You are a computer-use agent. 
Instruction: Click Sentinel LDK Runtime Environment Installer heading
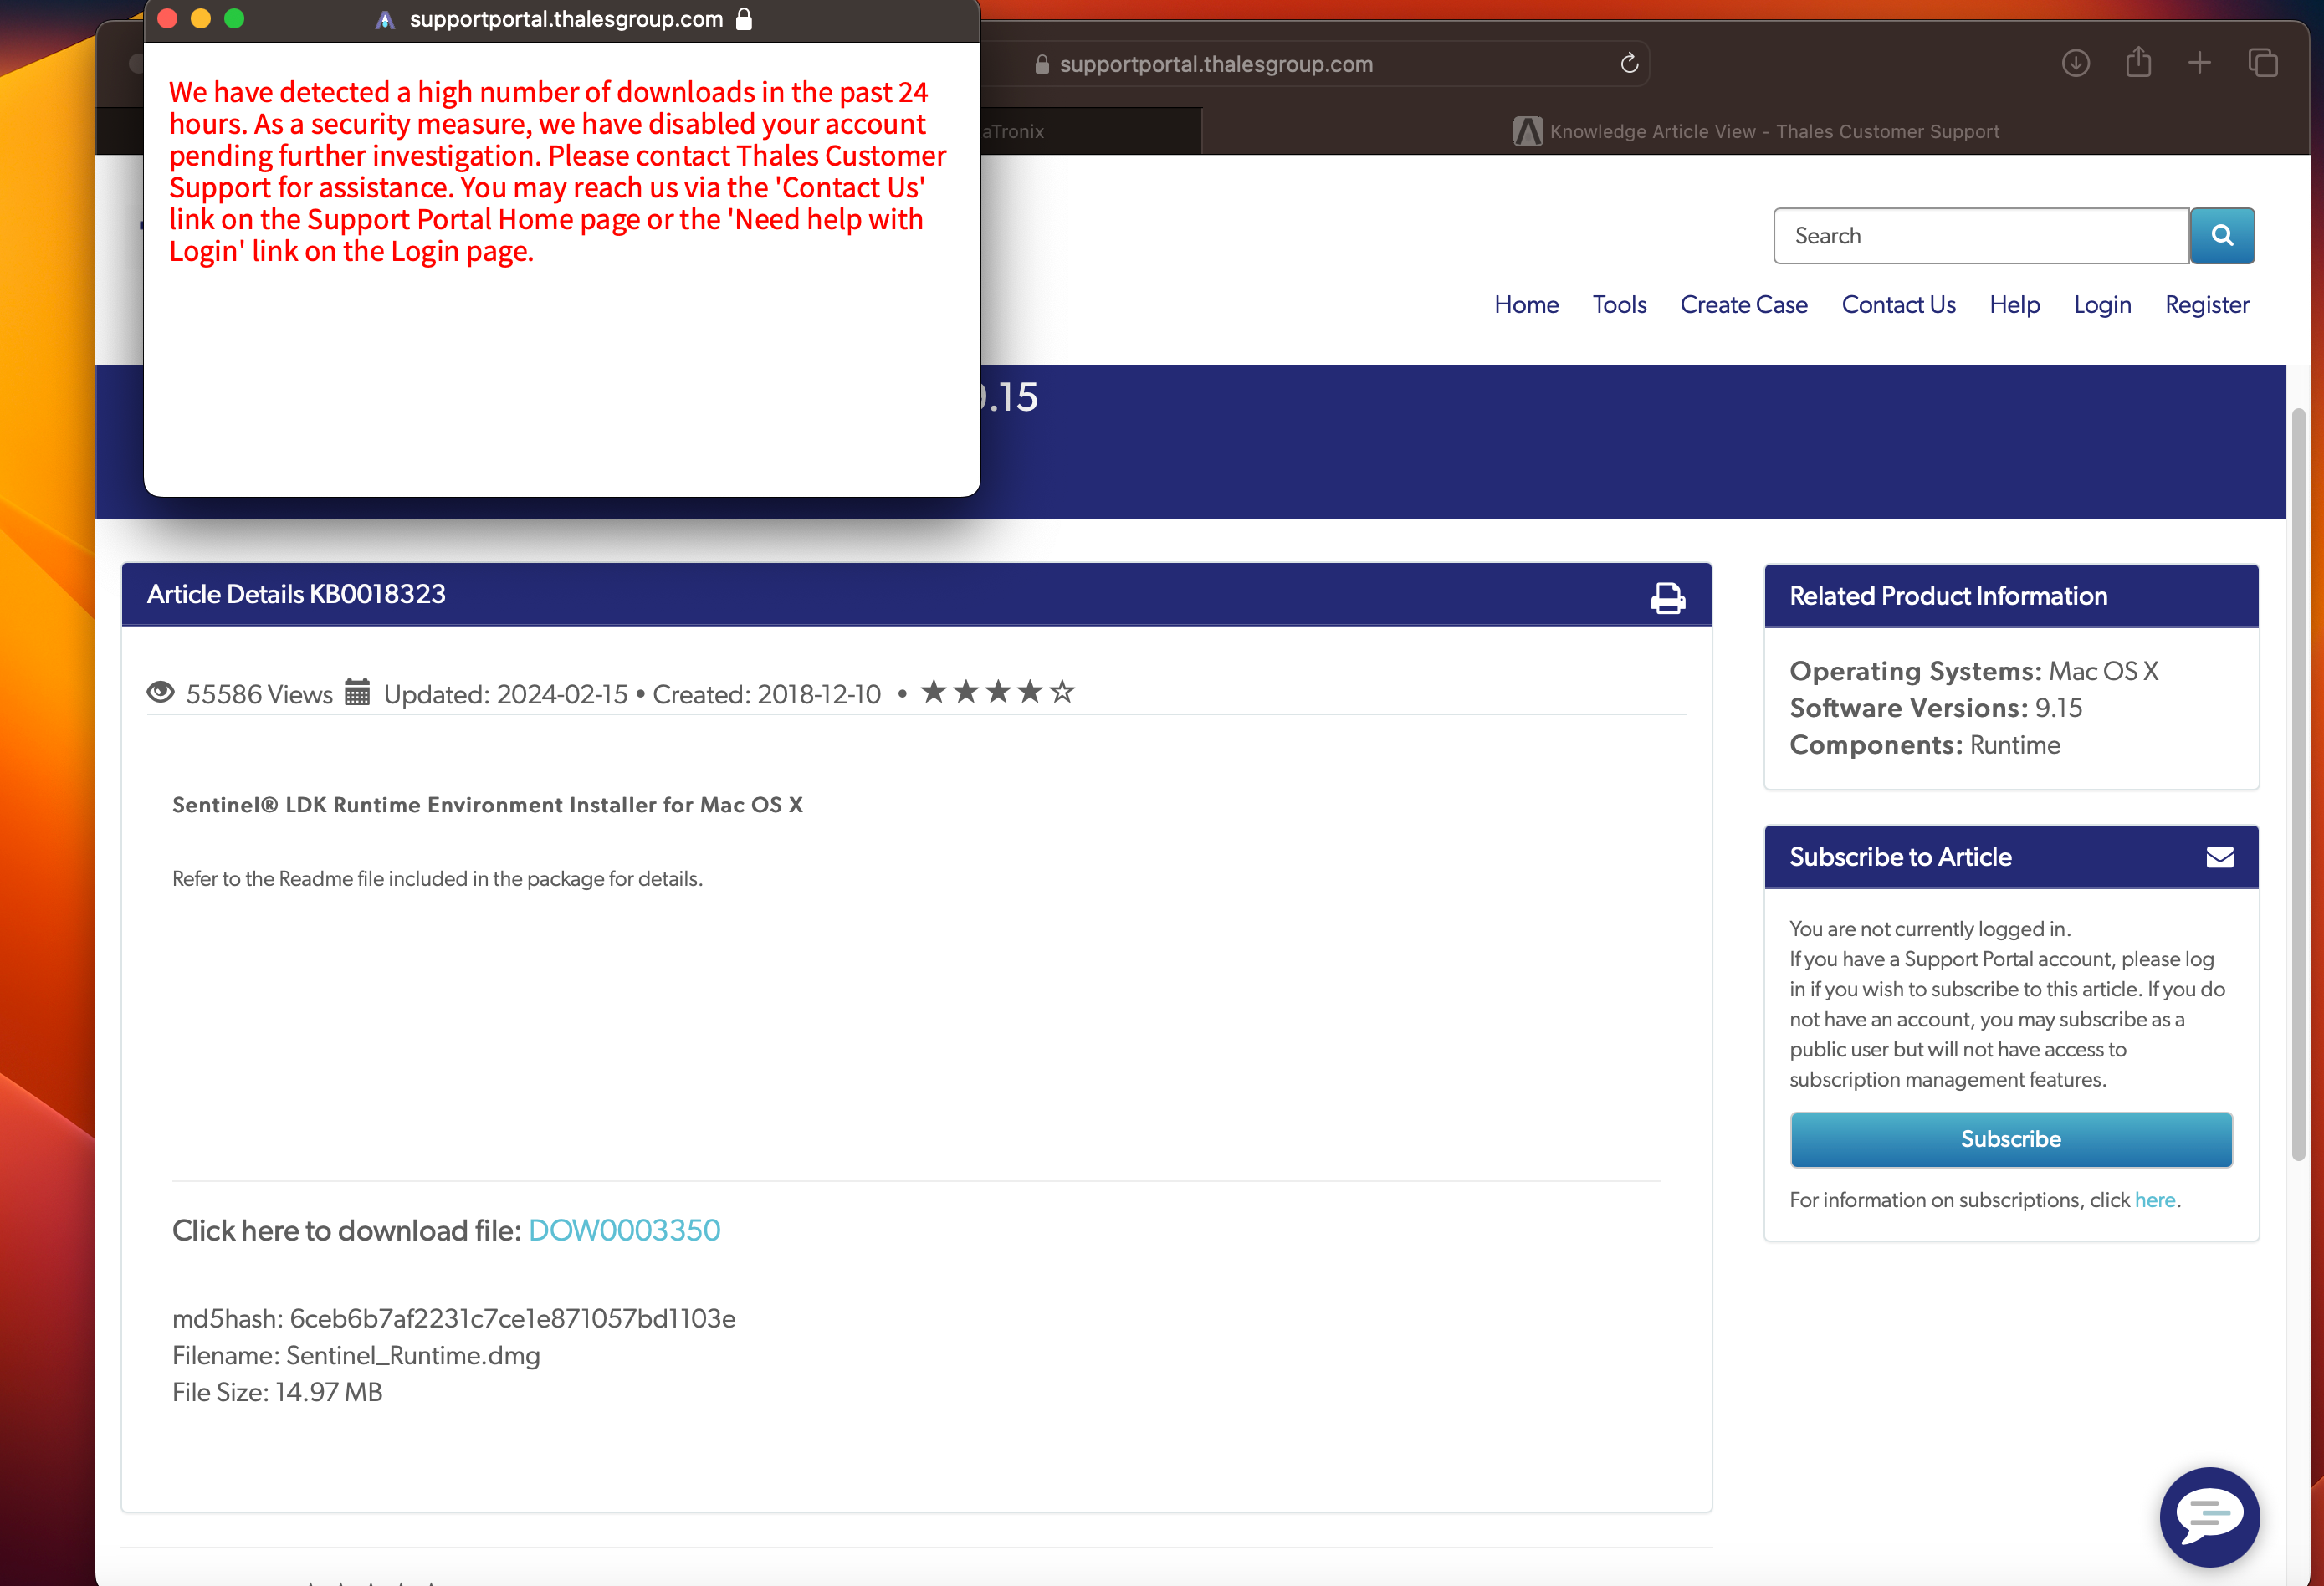coord(487,805)
